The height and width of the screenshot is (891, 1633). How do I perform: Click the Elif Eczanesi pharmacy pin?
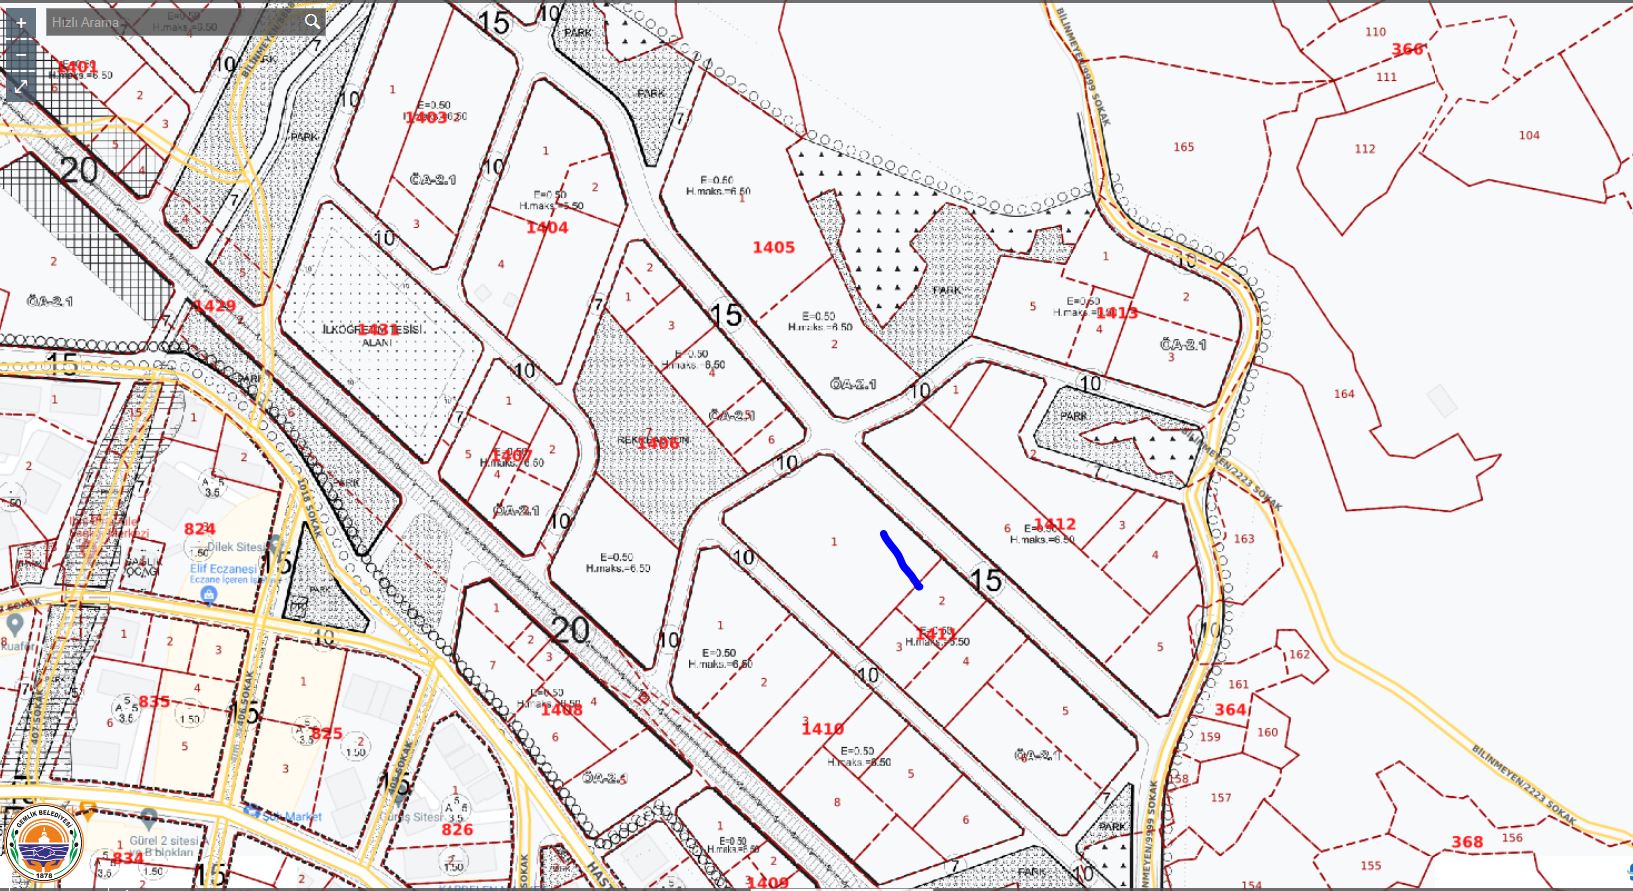tap(208, 596)
